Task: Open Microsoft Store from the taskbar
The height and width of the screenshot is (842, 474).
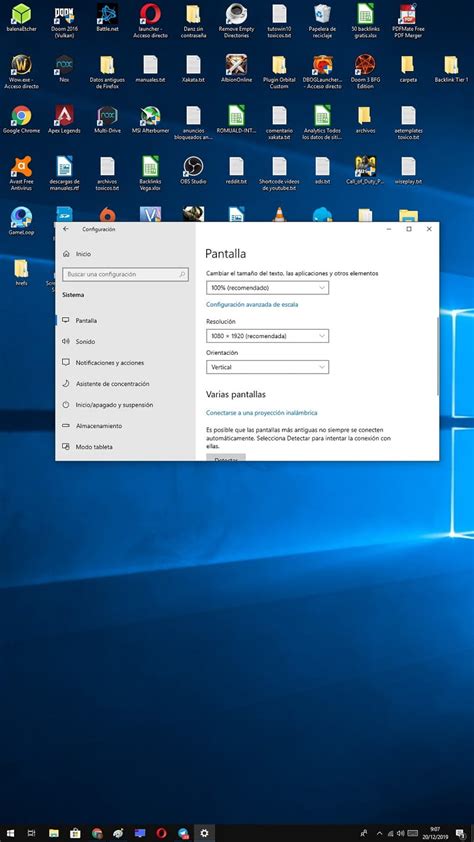Action: [75, 833]
